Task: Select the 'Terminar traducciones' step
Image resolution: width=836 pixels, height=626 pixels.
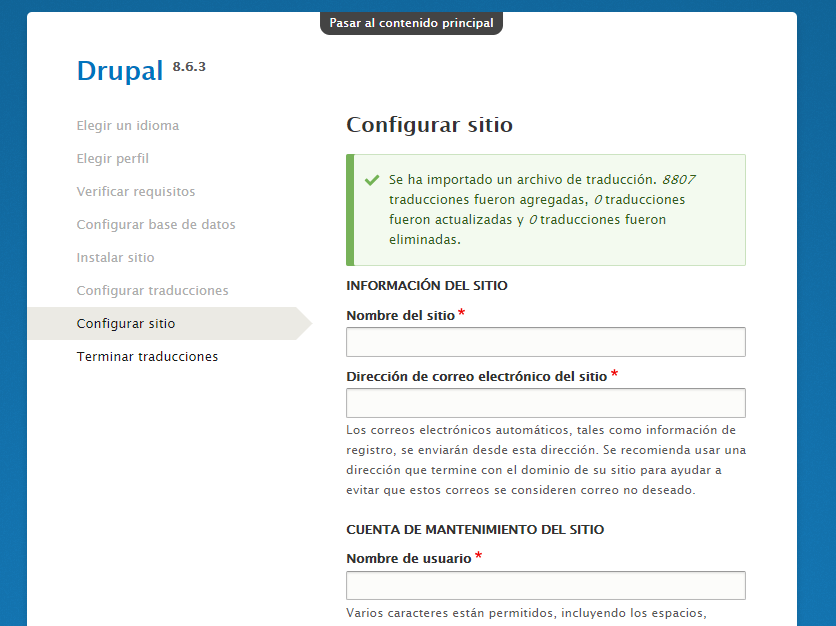Action: coord(147,357)
